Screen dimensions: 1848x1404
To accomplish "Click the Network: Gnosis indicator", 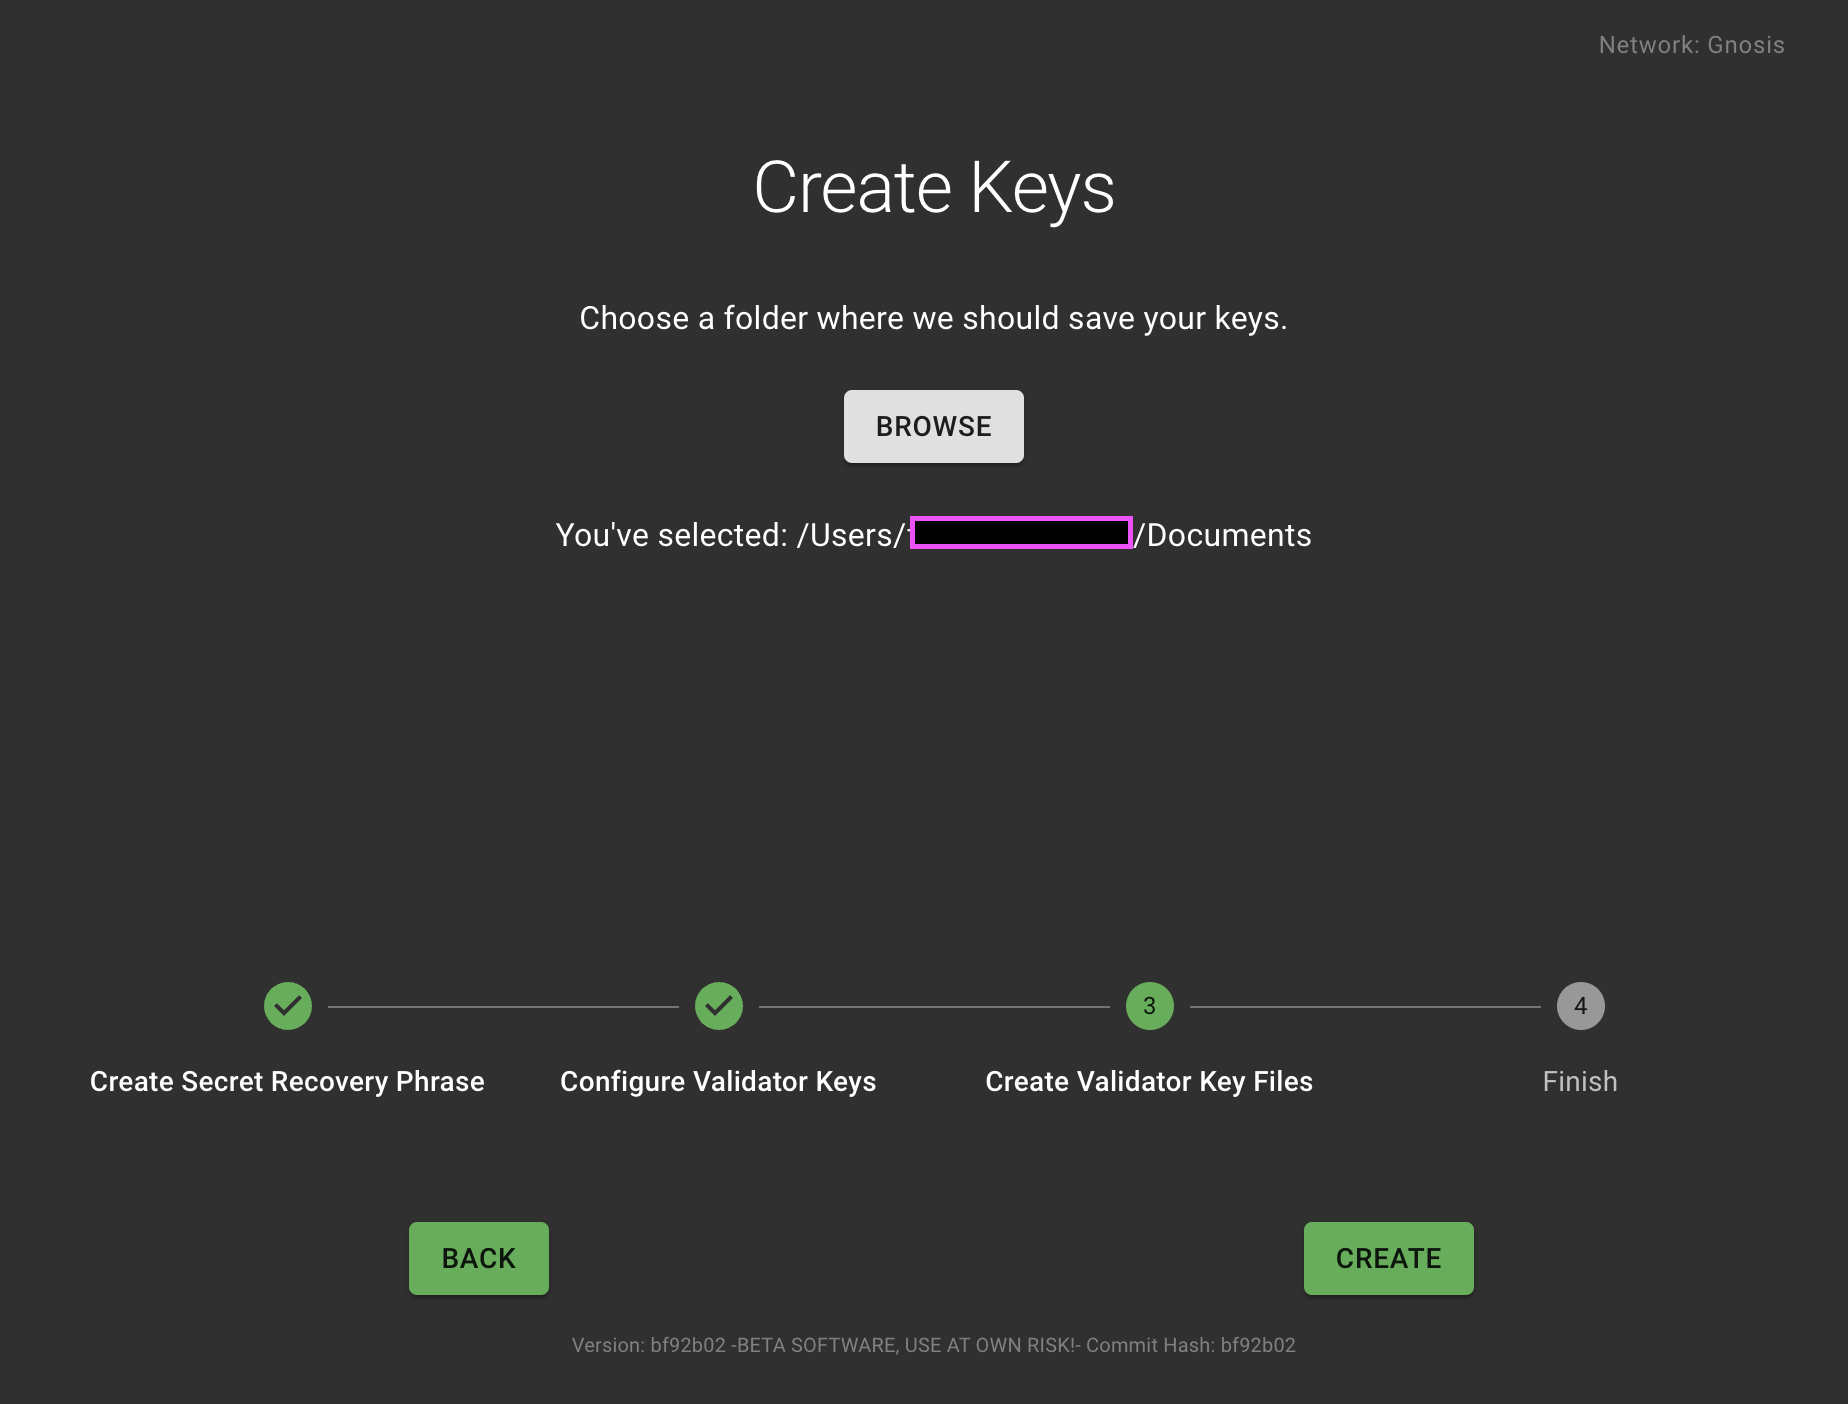I will (x=1691, y=45).
